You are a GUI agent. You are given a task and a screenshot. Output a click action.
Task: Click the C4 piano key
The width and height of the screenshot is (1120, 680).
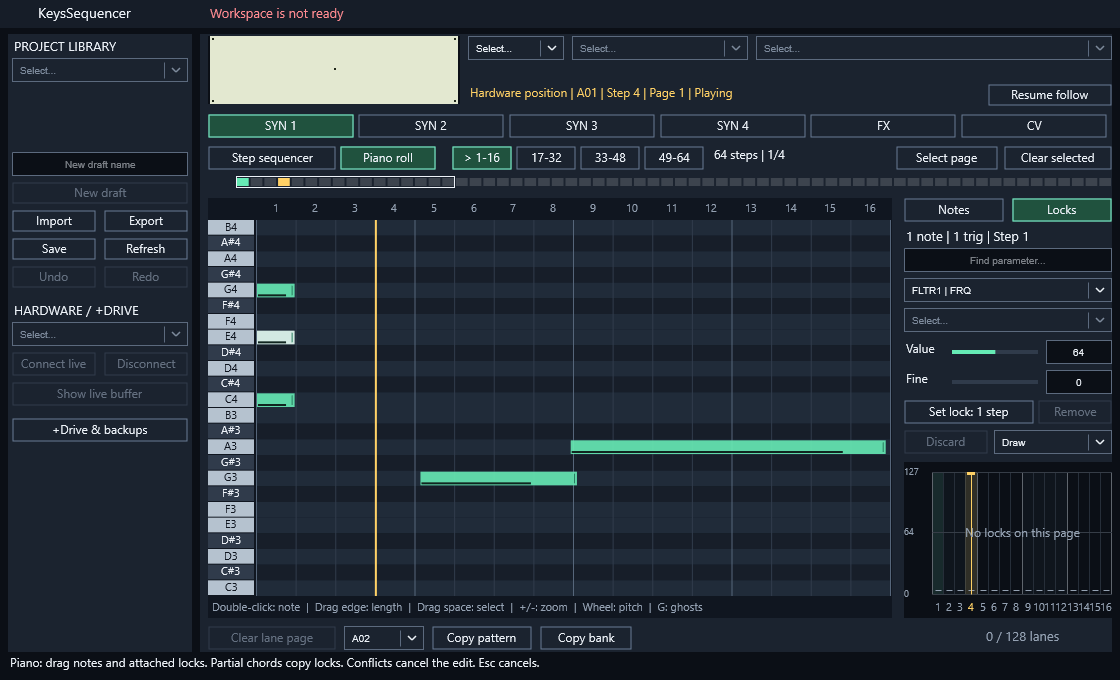(x=231, y=399)
